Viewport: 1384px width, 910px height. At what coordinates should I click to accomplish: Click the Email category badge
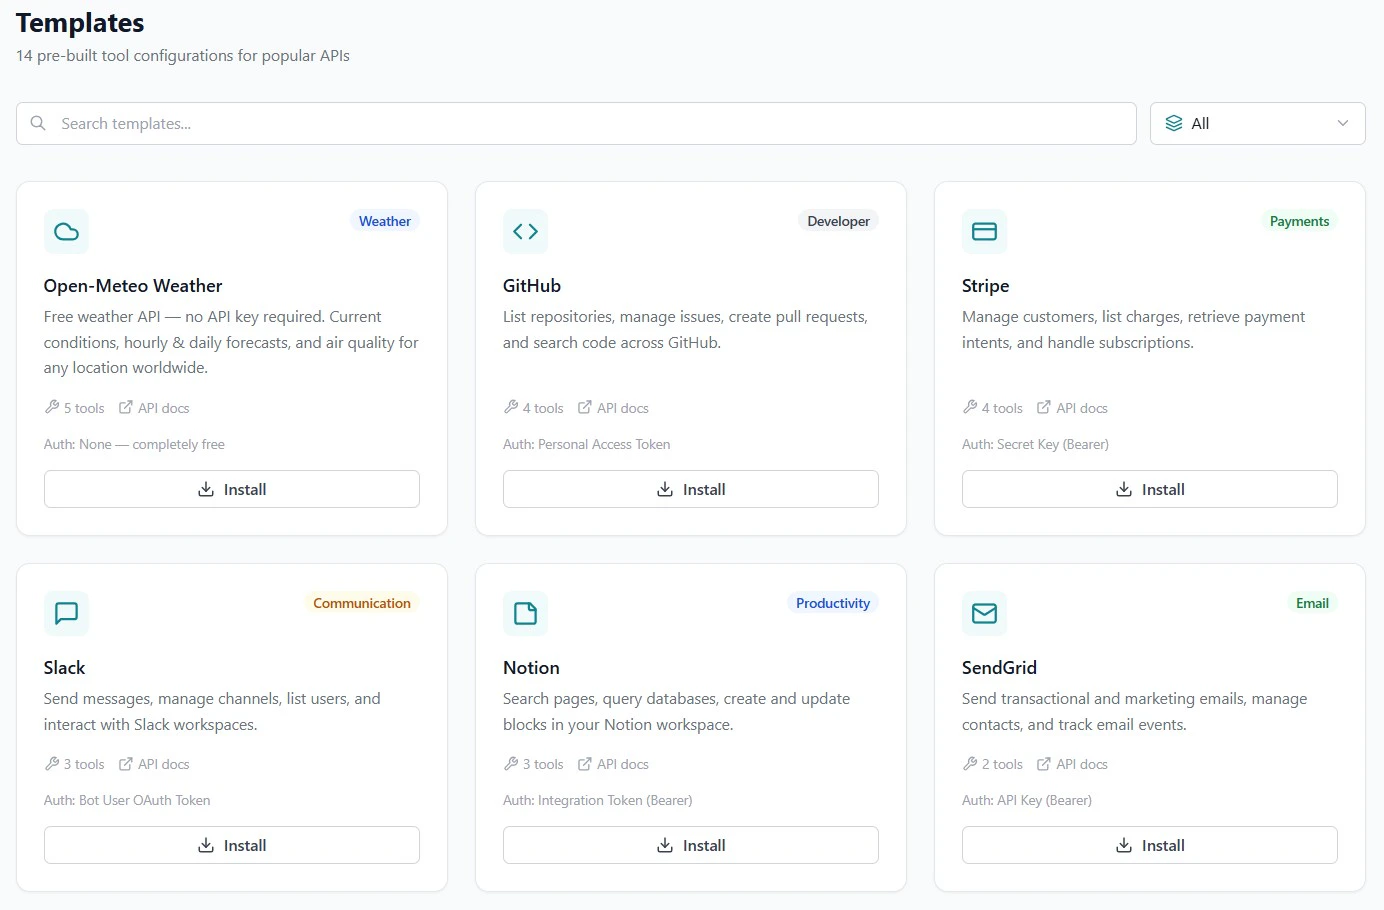point(1312,603)
